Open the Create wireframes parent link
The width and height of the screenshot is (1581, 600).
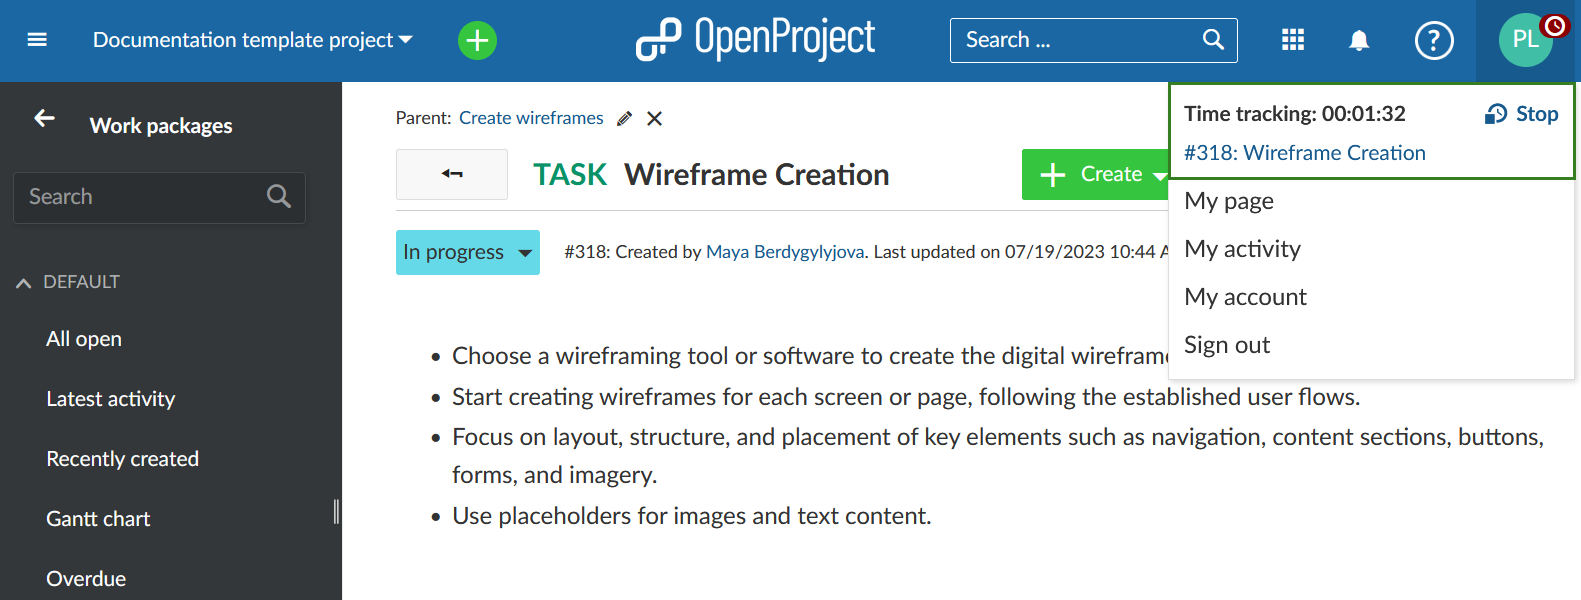pyautogui.click(x=531, y=118)
